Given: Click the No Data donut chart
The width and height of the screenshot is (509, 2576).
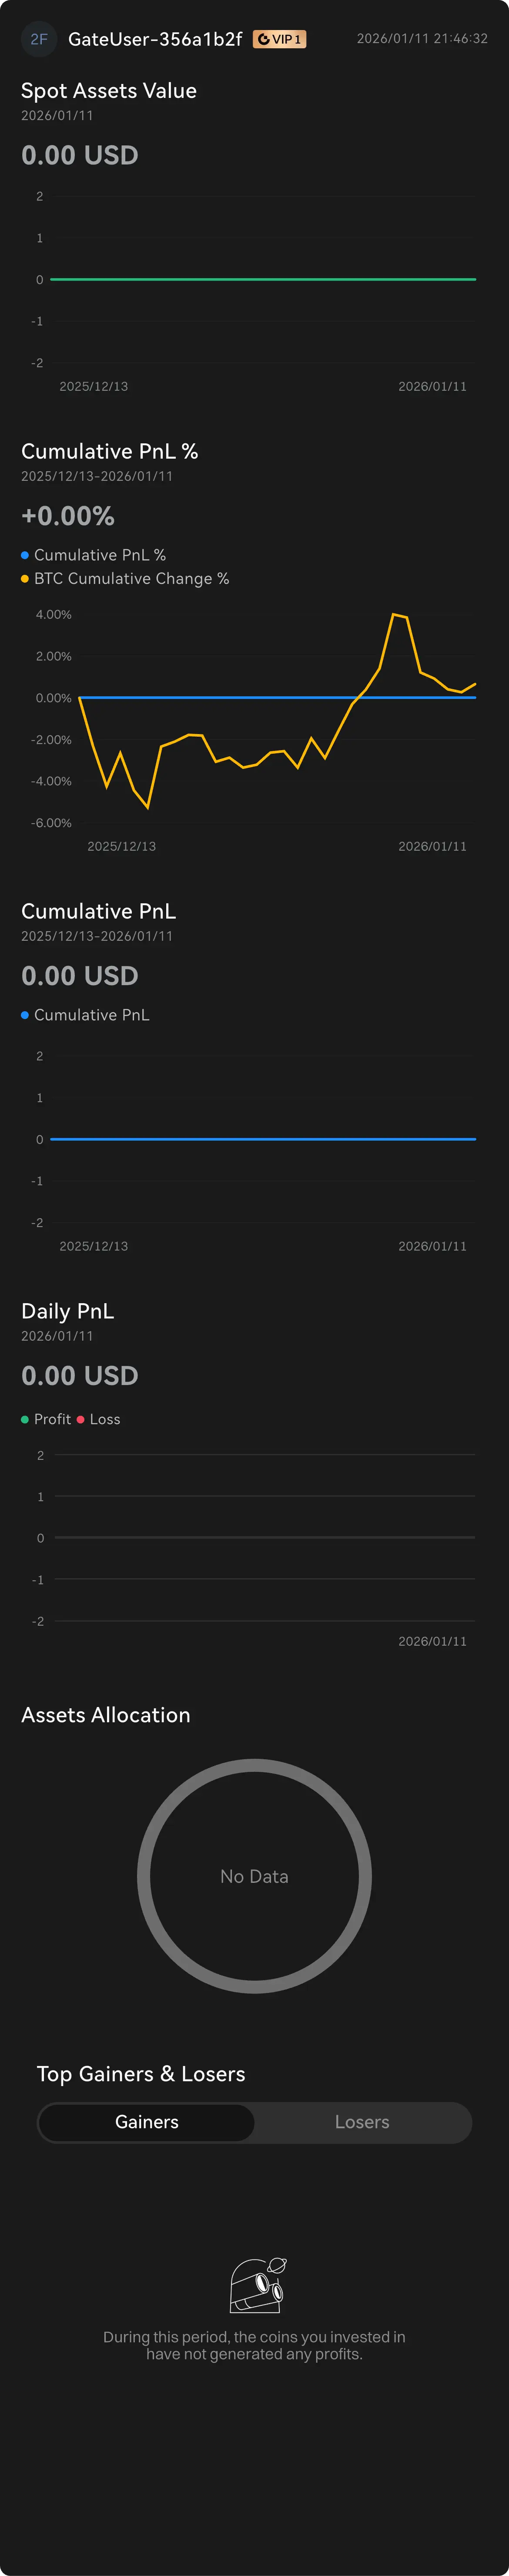Looking at the screenshot, I should tap(254, 1876).
